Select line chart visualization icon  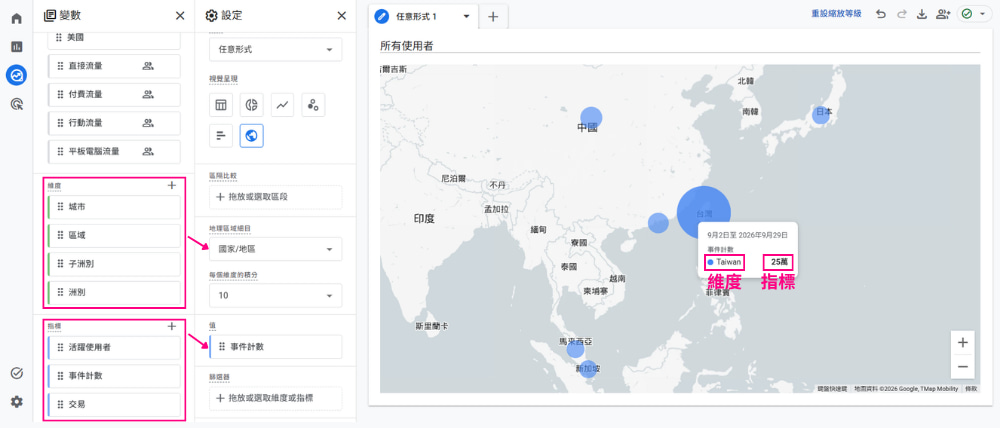point(283,105)
